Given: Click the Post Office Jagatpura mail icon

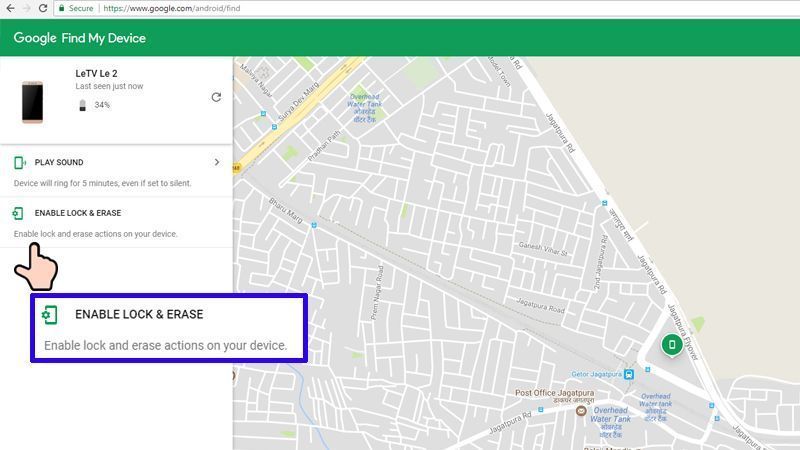Looking at the screenshot, I should [x=581, y=411].
